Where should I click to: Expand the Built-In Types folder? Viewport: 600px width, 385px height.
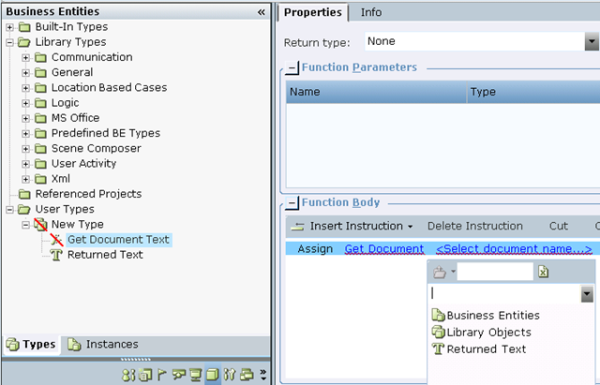coord(10,27)
